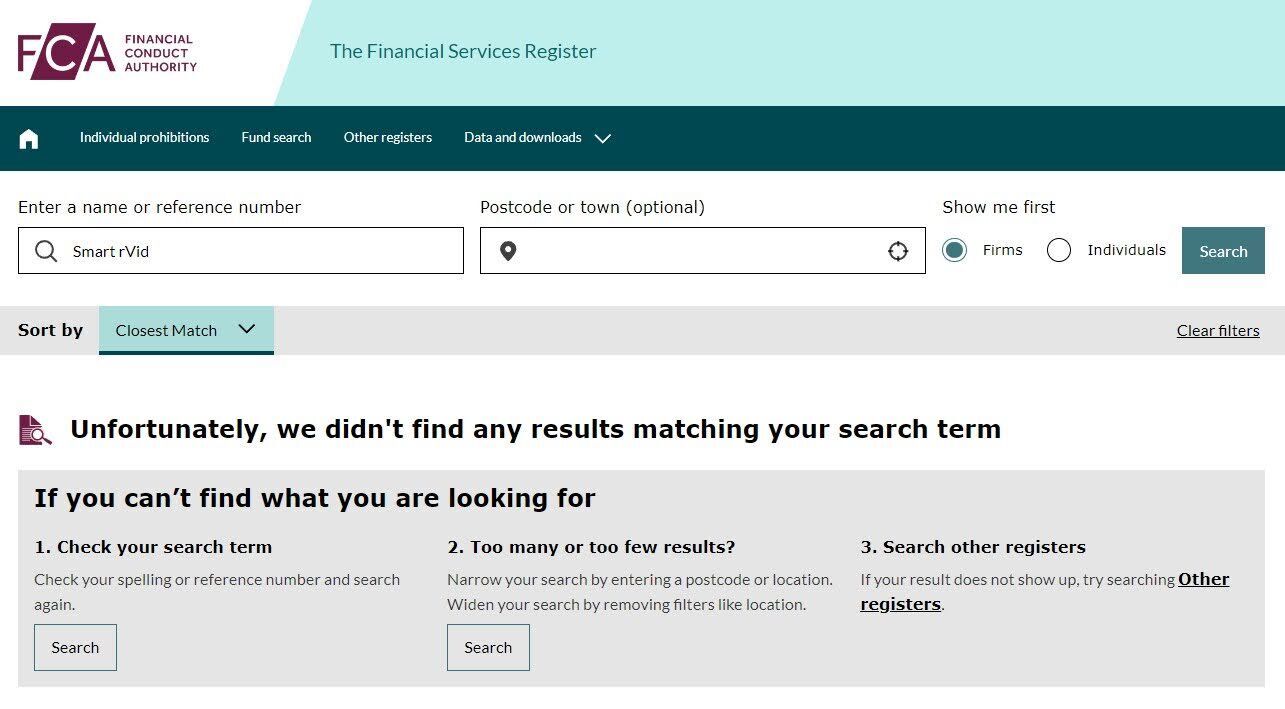
Task: Click the magnifier icon in name field
Action: click(46, 251)
